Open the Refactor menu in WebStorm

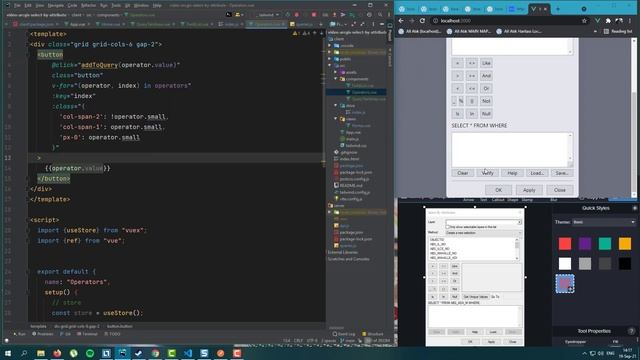[88, 5]
